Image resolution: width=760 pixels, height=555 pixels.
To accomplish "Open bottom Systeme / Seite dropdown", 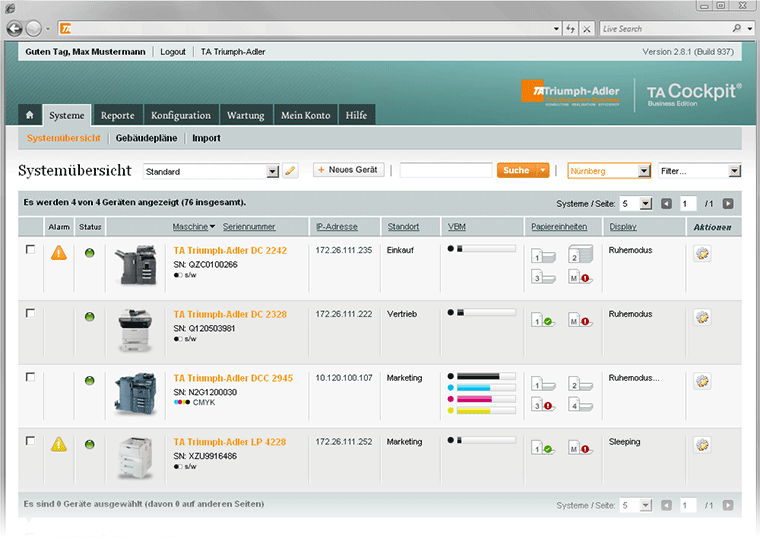I will coord(646,505).
